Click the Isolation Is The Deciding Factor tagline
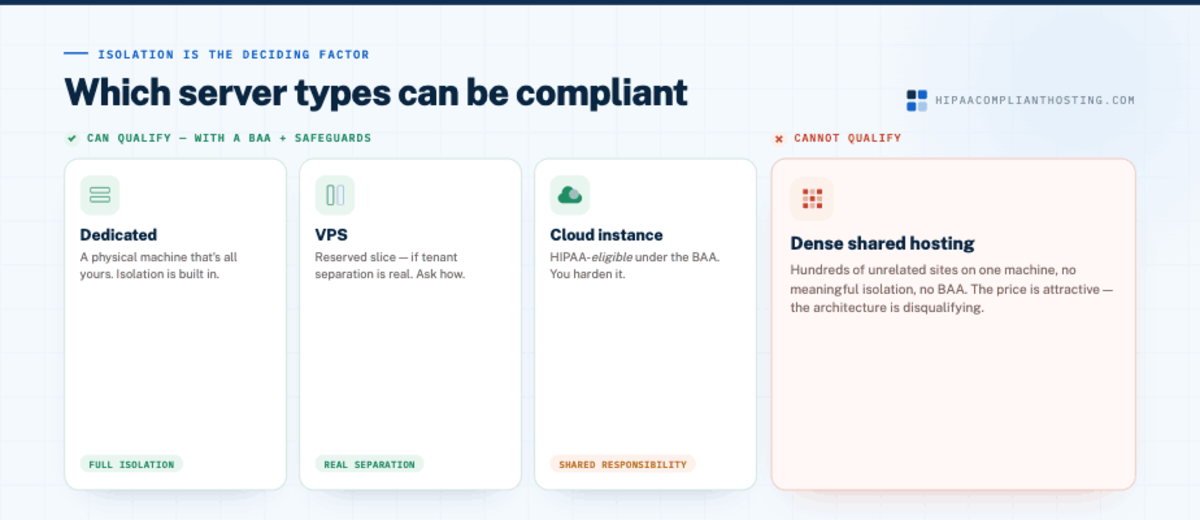This screenshot has width=1200, height=520. pyautogui.click(x=233, y=54)
